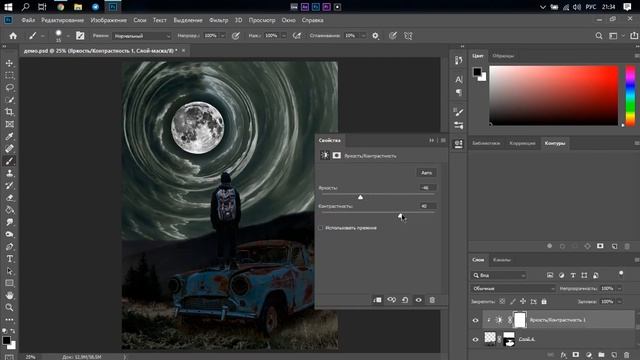Screen dimensions: 640x360
Task: Open the Изображение menu
Action: pyautogui.click(x=109, y=20)
